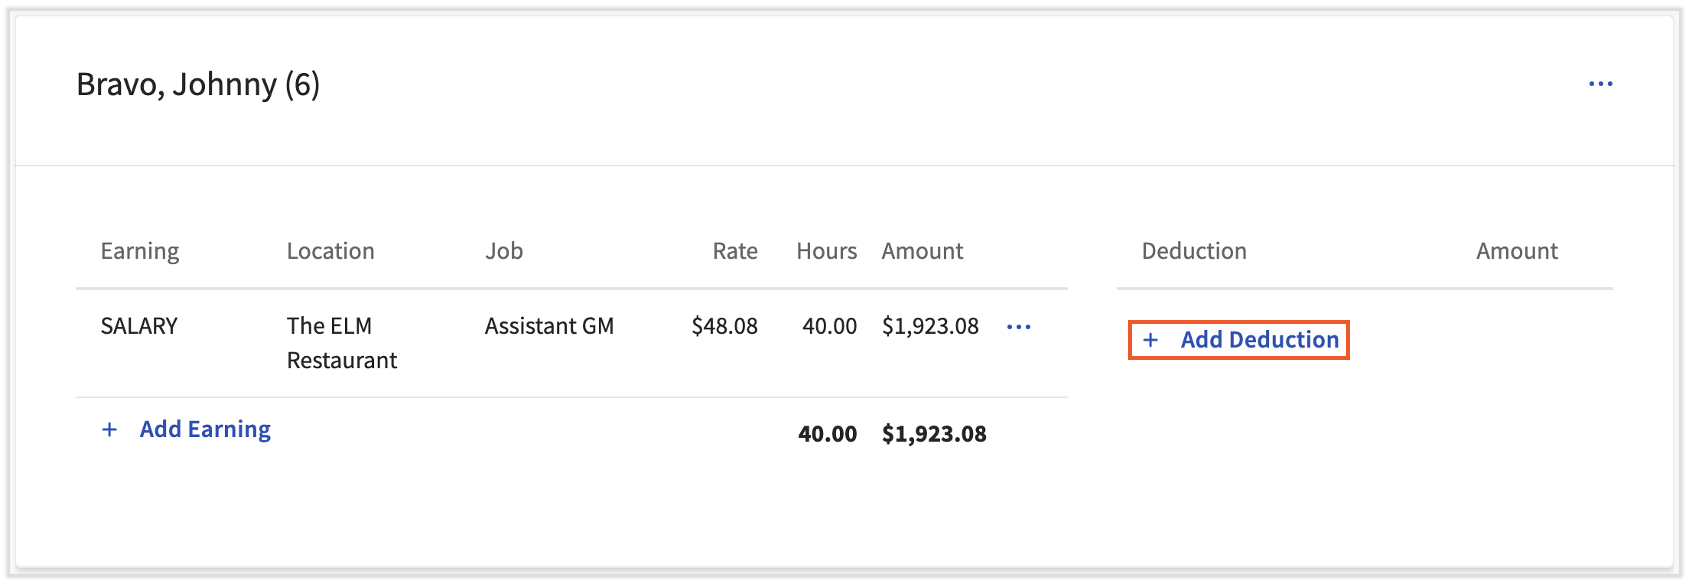The width and height of the screenshot is (1688, 586).
Task: Click the Earning column header
Action: pos(140,252)
